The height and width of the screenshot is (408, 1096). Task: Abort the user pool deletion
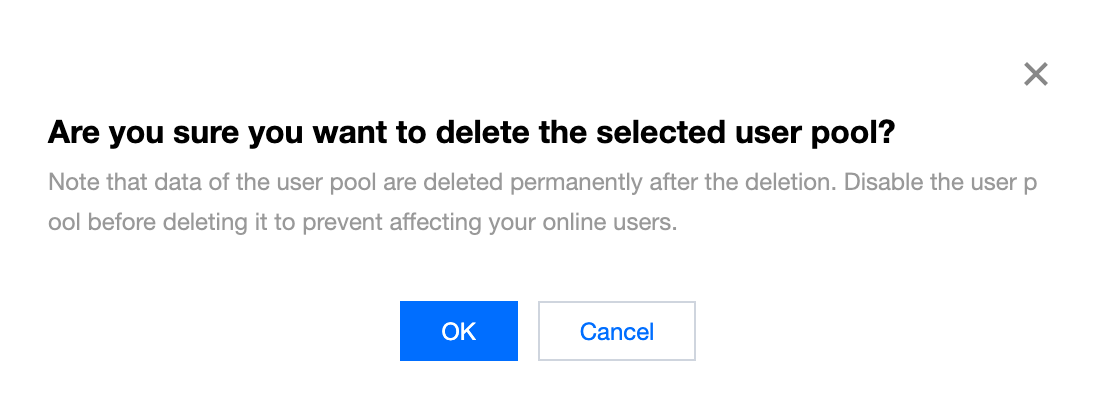(x=616, y=331)
